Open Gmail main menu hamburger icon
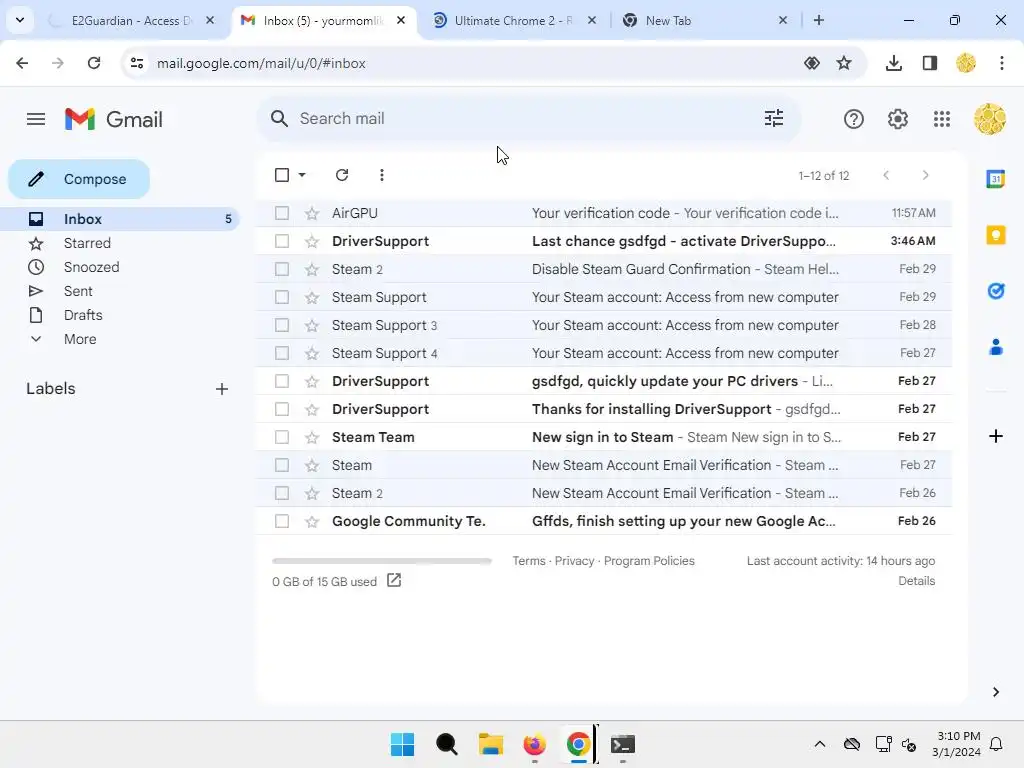The height and width of the screenshot is (768, 1024). (x=36, y=119)
